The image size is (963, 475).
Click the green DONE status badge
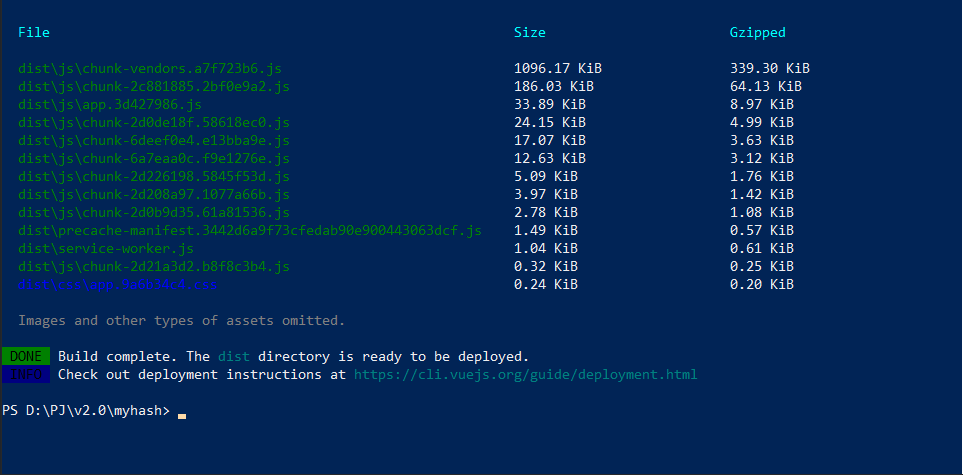tap(26, 357)
